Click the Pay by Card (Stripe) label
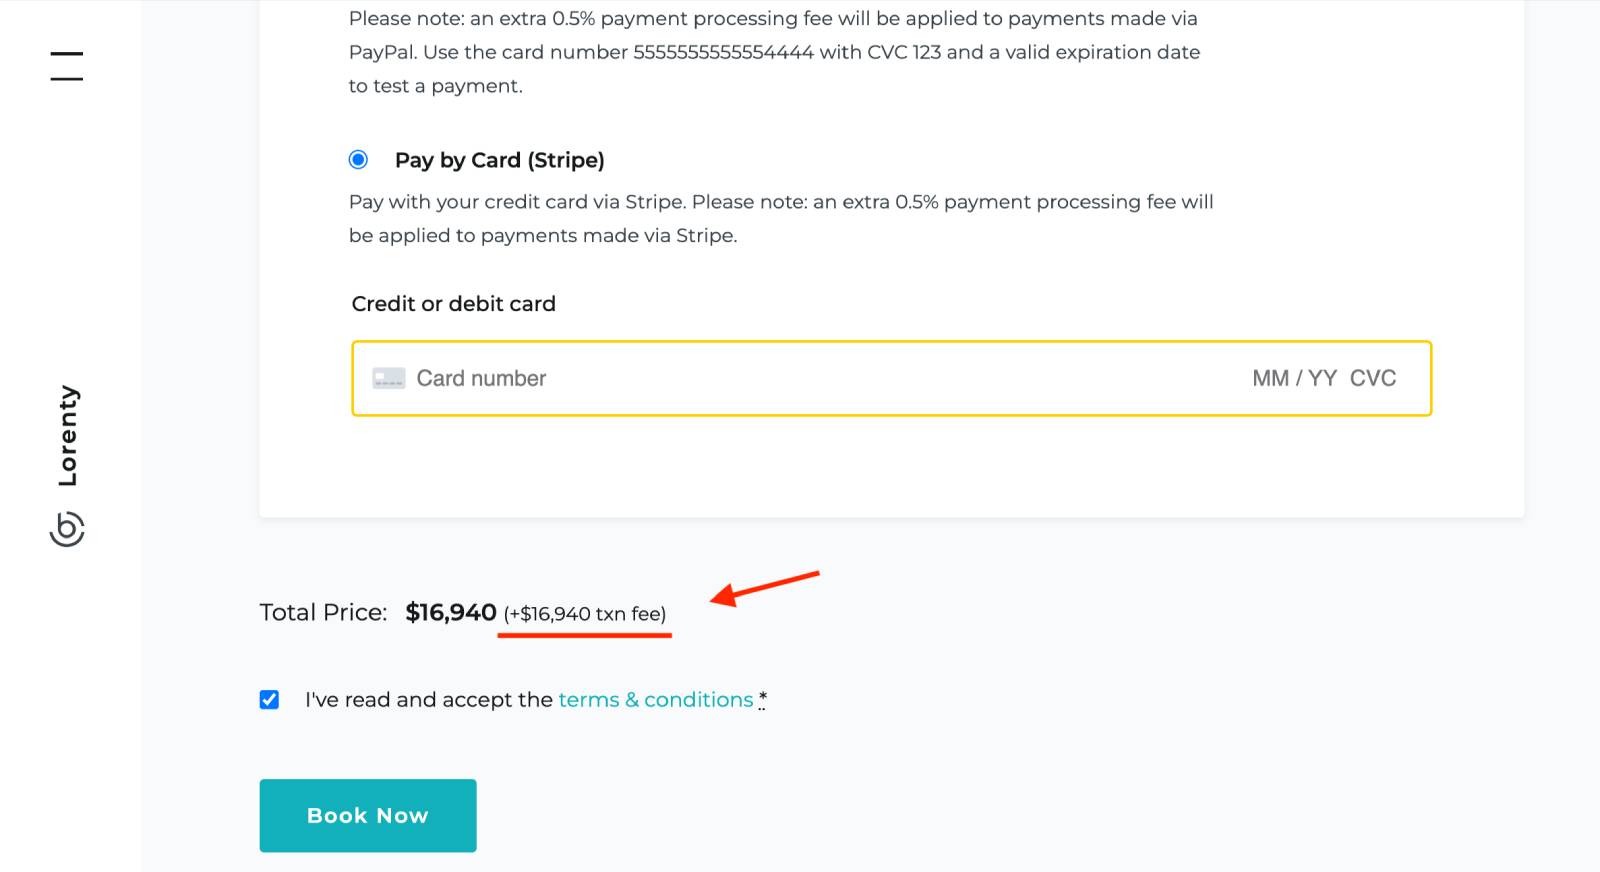1600x872 pixels. pyautogui.click(x=499, y=160)
